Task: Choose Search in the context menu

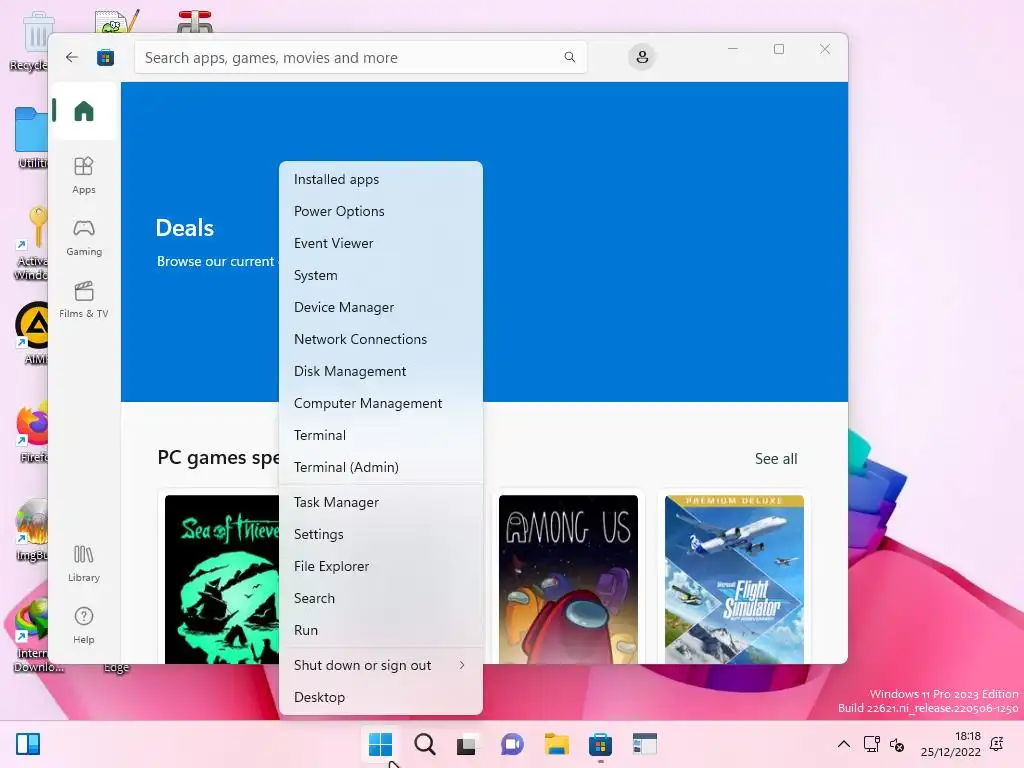Action: point(381,598)
